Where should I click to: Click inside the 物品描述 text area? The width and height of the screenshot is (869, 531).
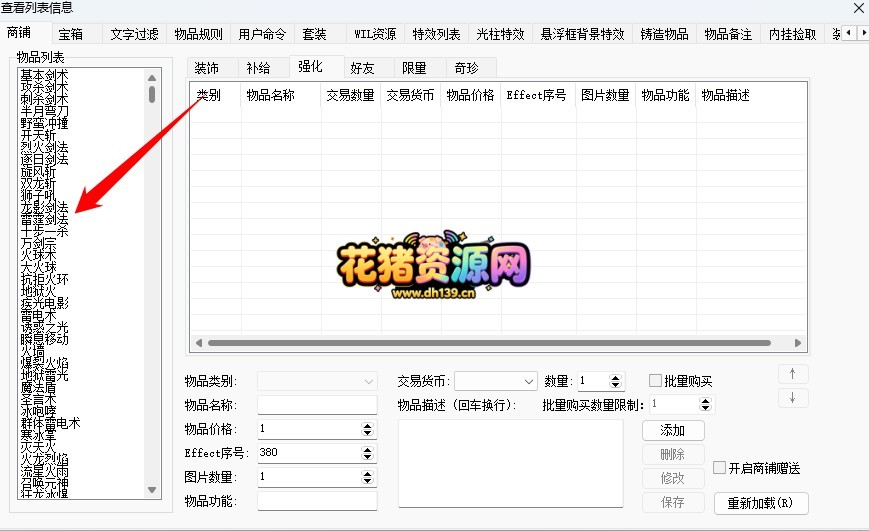pyautogui.click(x=510, y=463)
